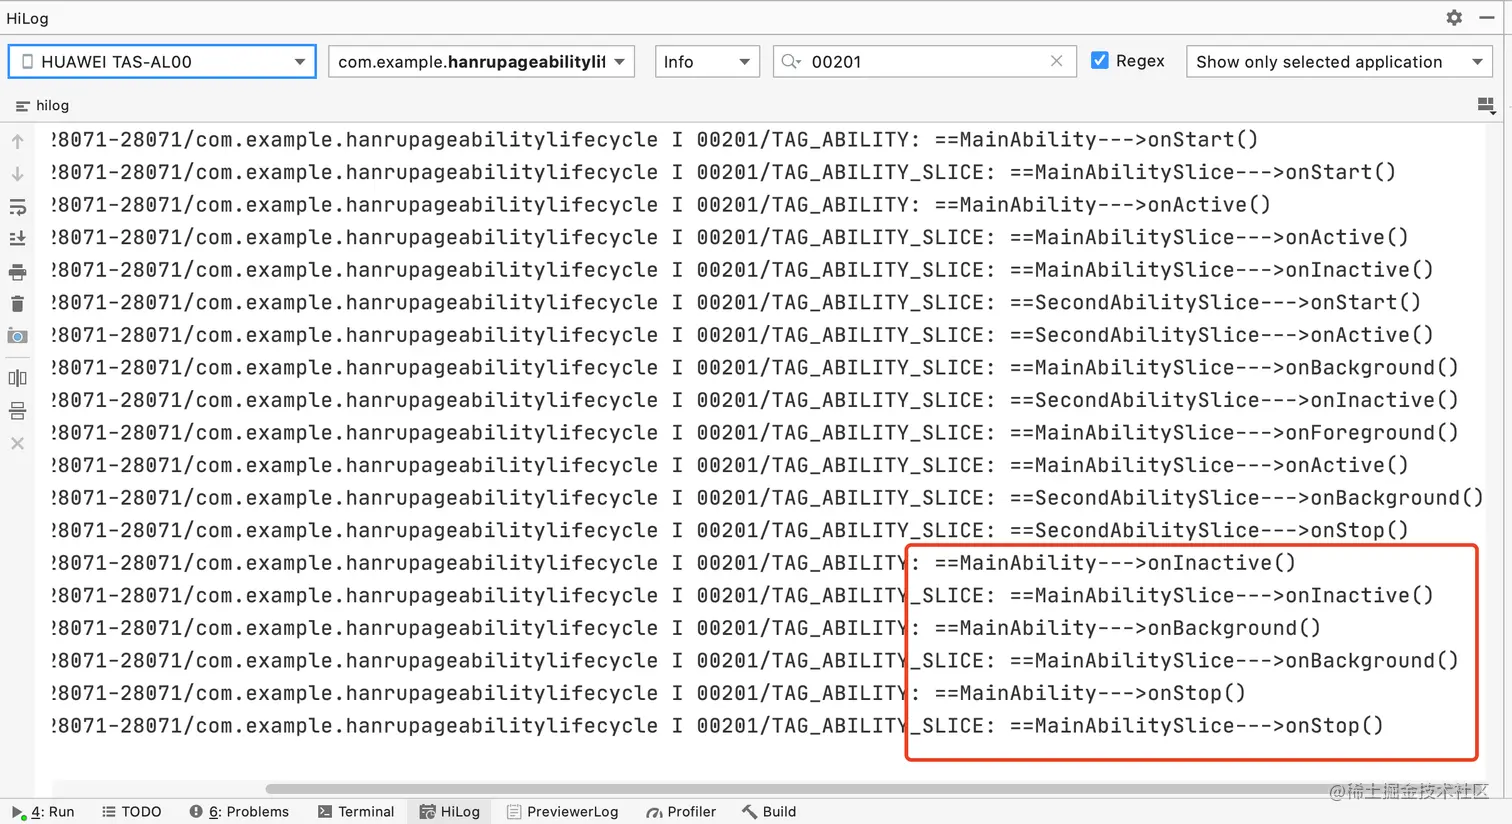Screen dimensions: 1512x824
Task: Click log line SecondAbilitySlice--->onStart()
Action: (736, 303)
